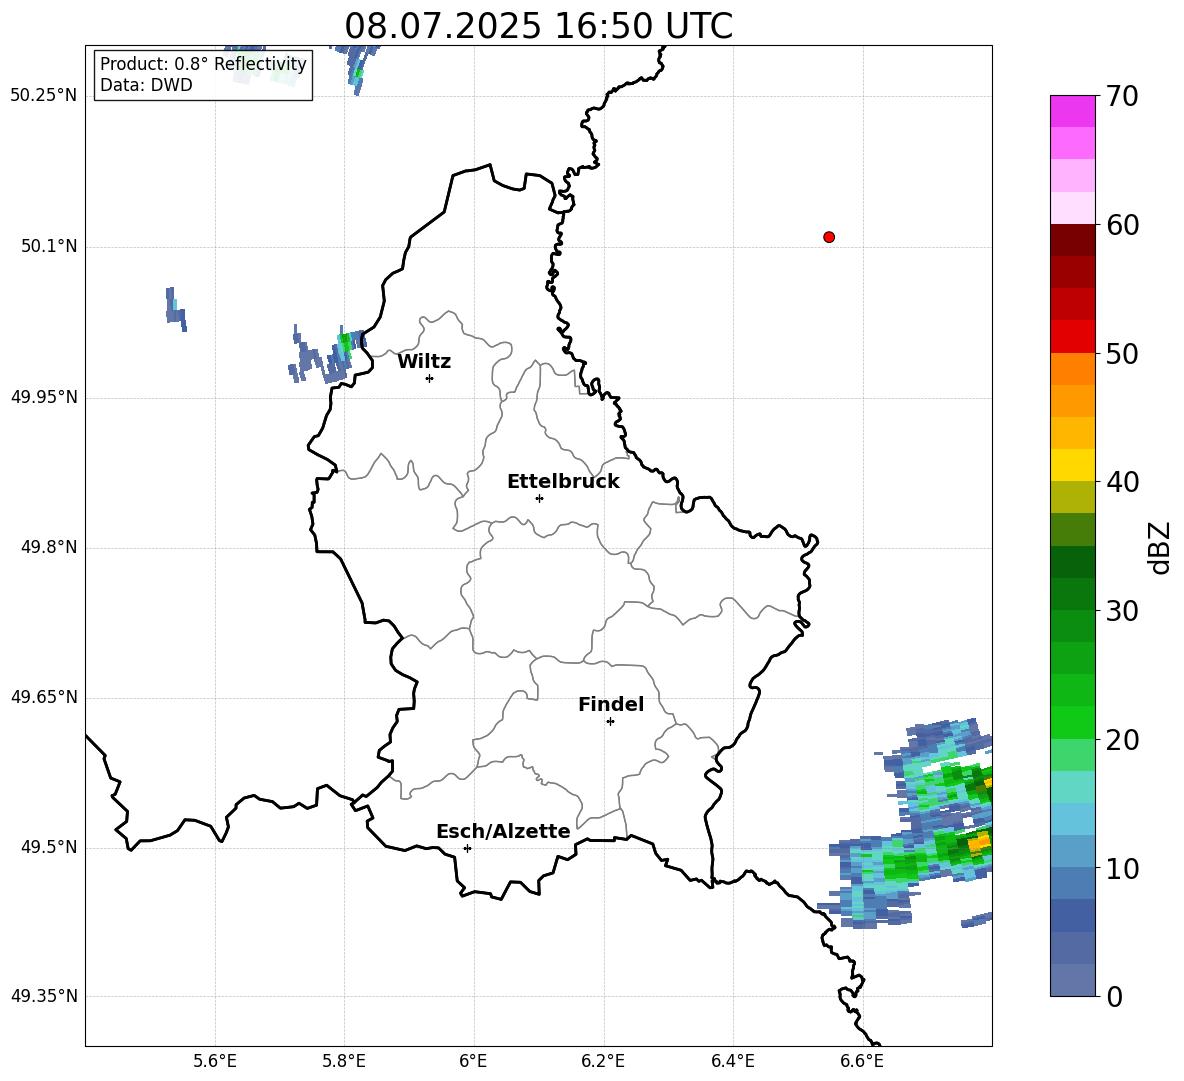1184x1081 pixels.
Task: Select the 'Ettelbruck' map label
Action: coord(563,482)
